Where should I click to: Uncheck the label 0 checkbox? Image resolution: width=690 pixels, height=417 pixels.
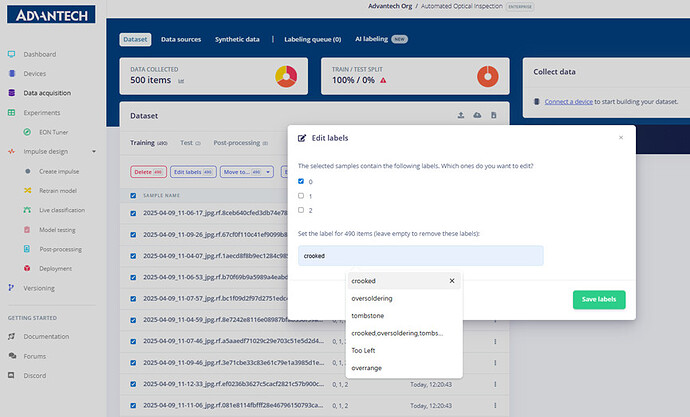pos(301,181)
